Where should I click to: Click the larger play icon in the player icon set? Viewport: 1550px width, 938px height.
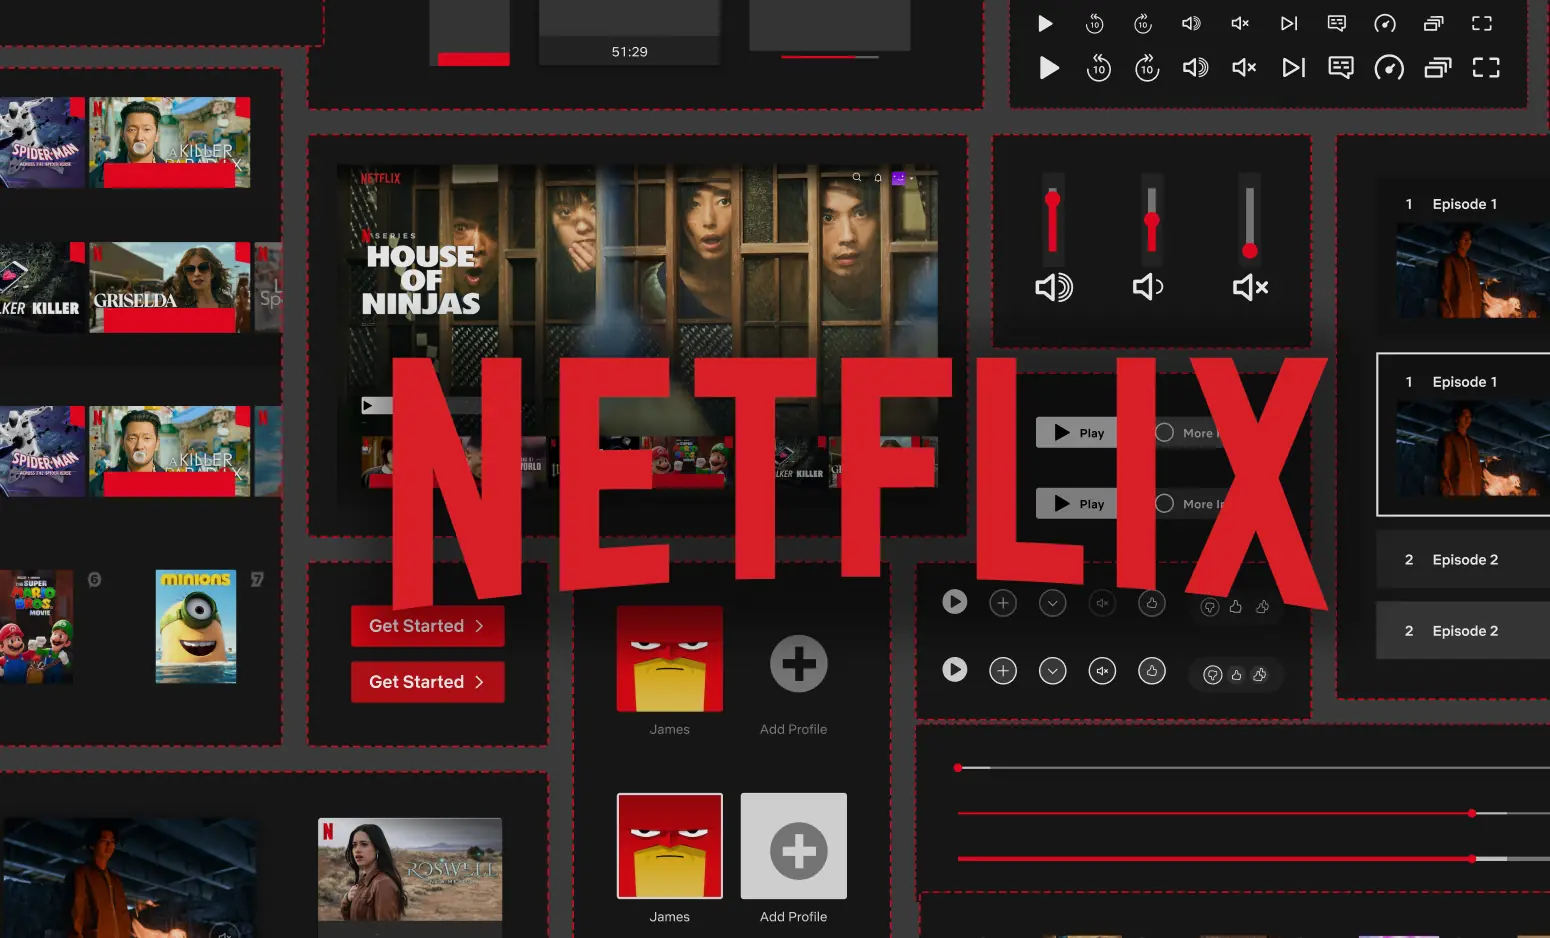coord(1049,68)
